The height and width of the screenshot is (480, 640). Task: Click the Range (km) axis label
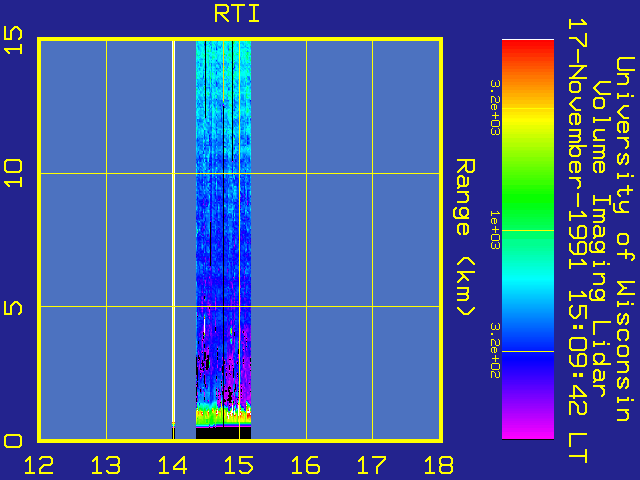465,237
